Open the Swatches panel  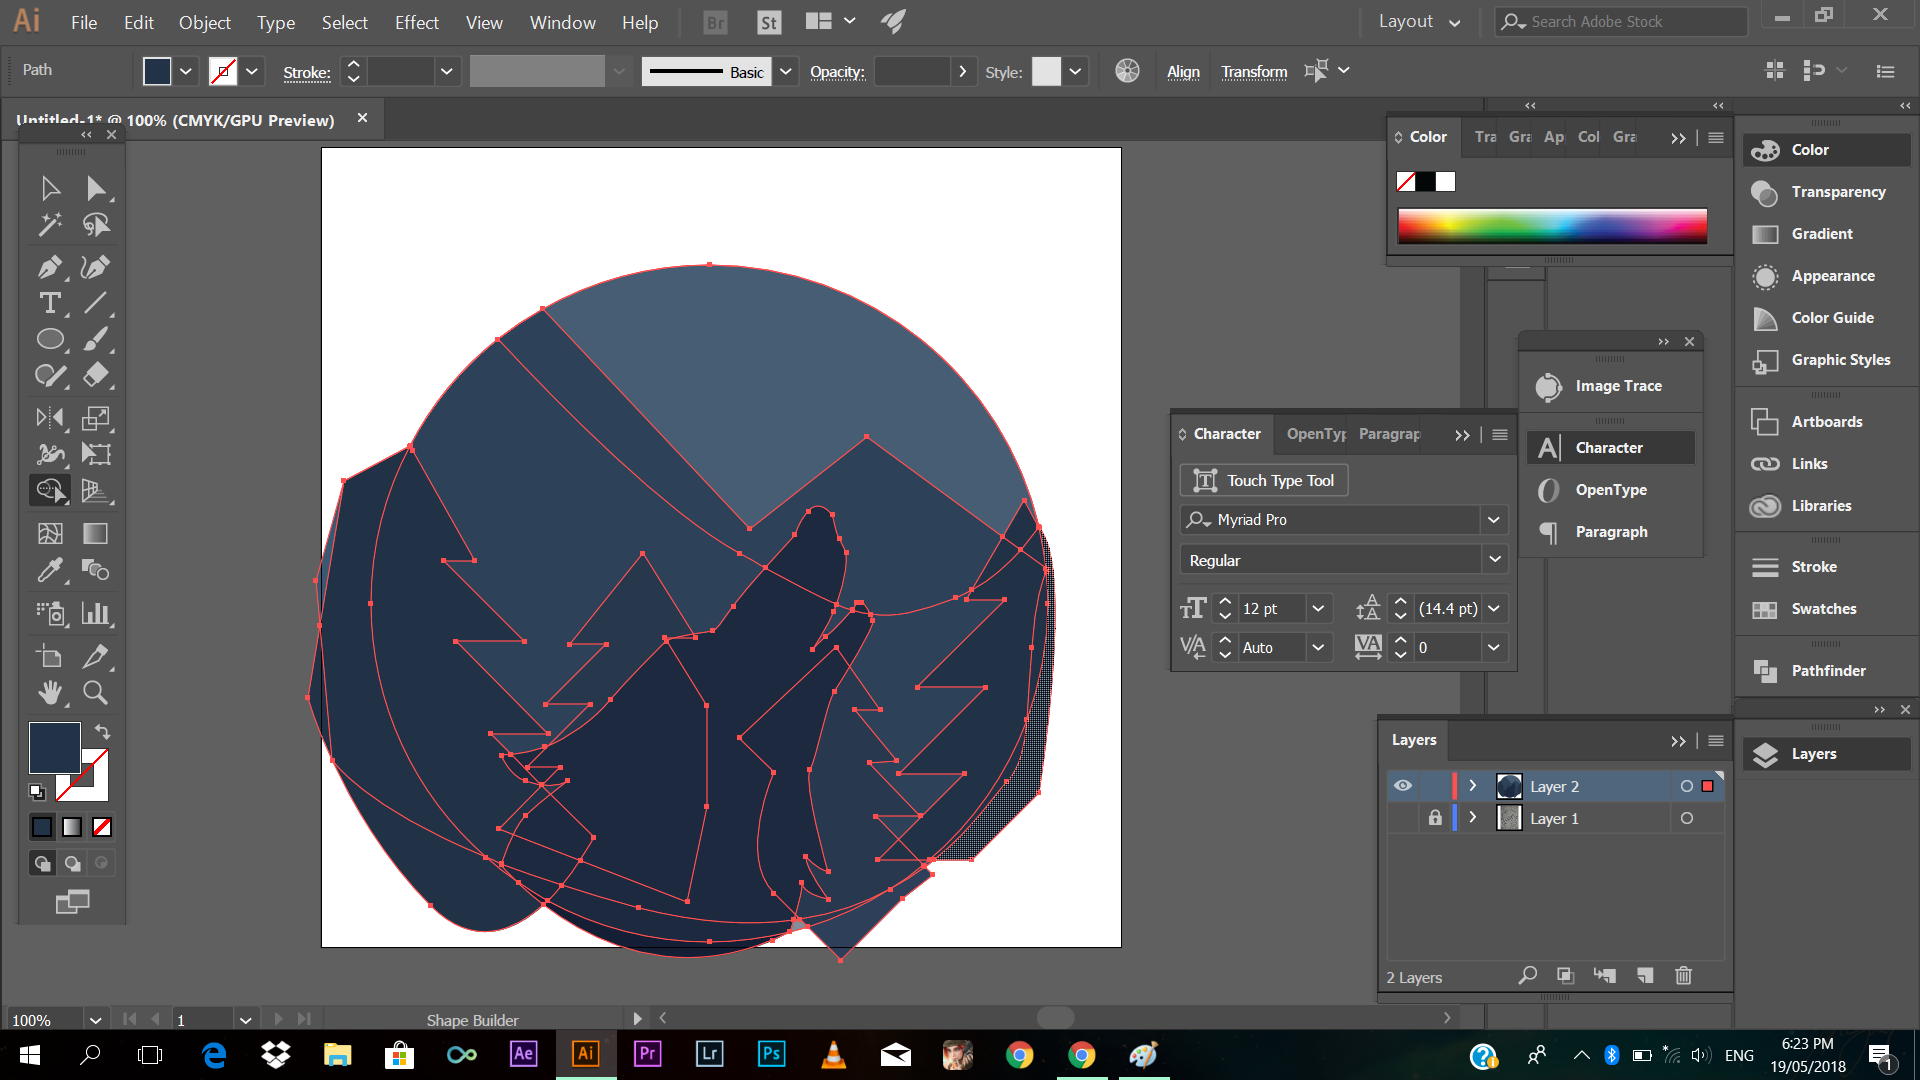coord(1826,609)
